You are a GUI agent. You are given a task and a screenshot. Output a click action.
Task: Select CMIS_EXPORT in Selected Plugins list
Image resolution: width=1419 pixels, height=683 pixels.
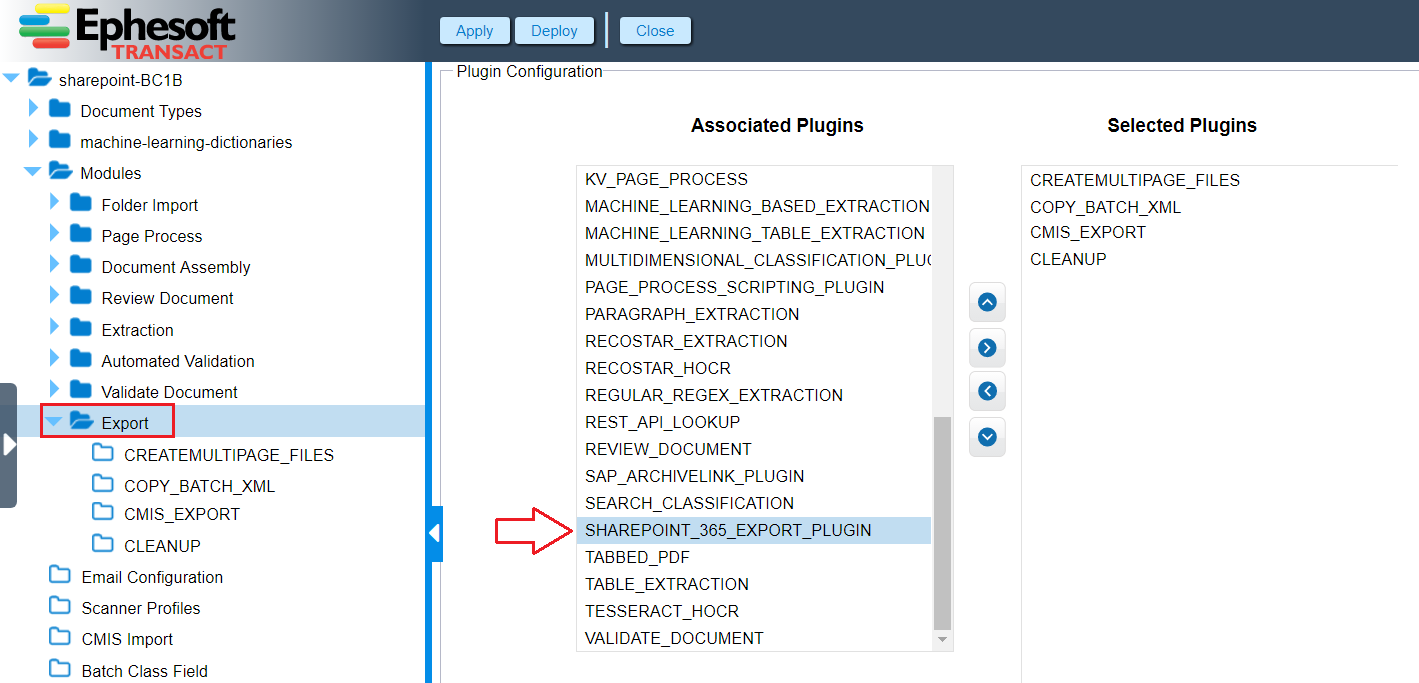pyautogui.click(x=1088, y=232)
